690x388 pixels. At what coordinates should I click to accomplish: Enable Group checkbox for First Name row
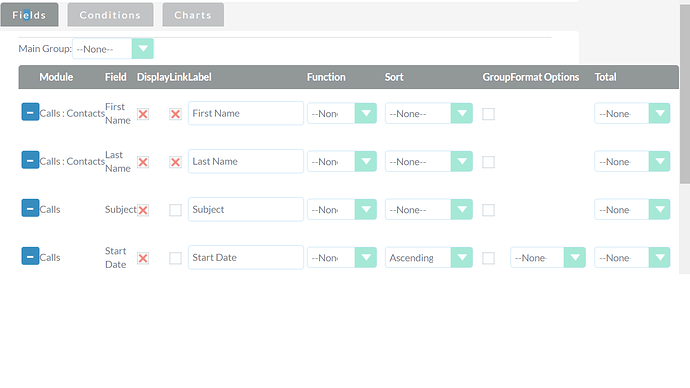point(488,114)
